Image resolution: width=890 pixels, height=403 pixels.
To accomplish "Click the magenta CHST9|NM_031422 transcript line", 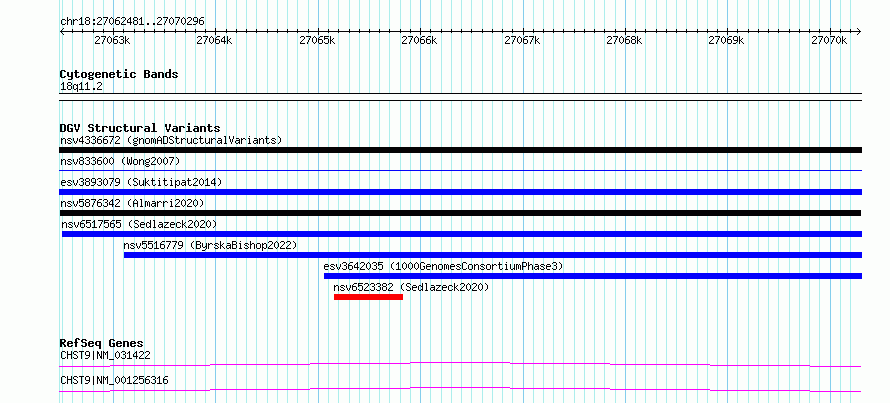I will [460, 364].
